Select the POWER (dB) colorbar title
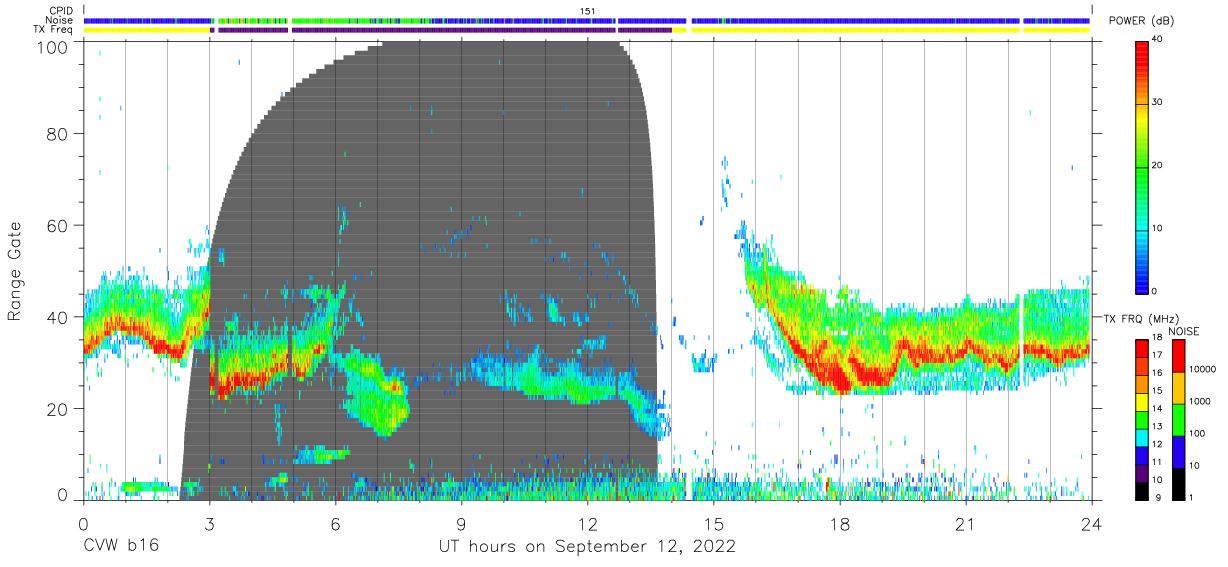The image size is (1228, 567). pos(1142,21)
